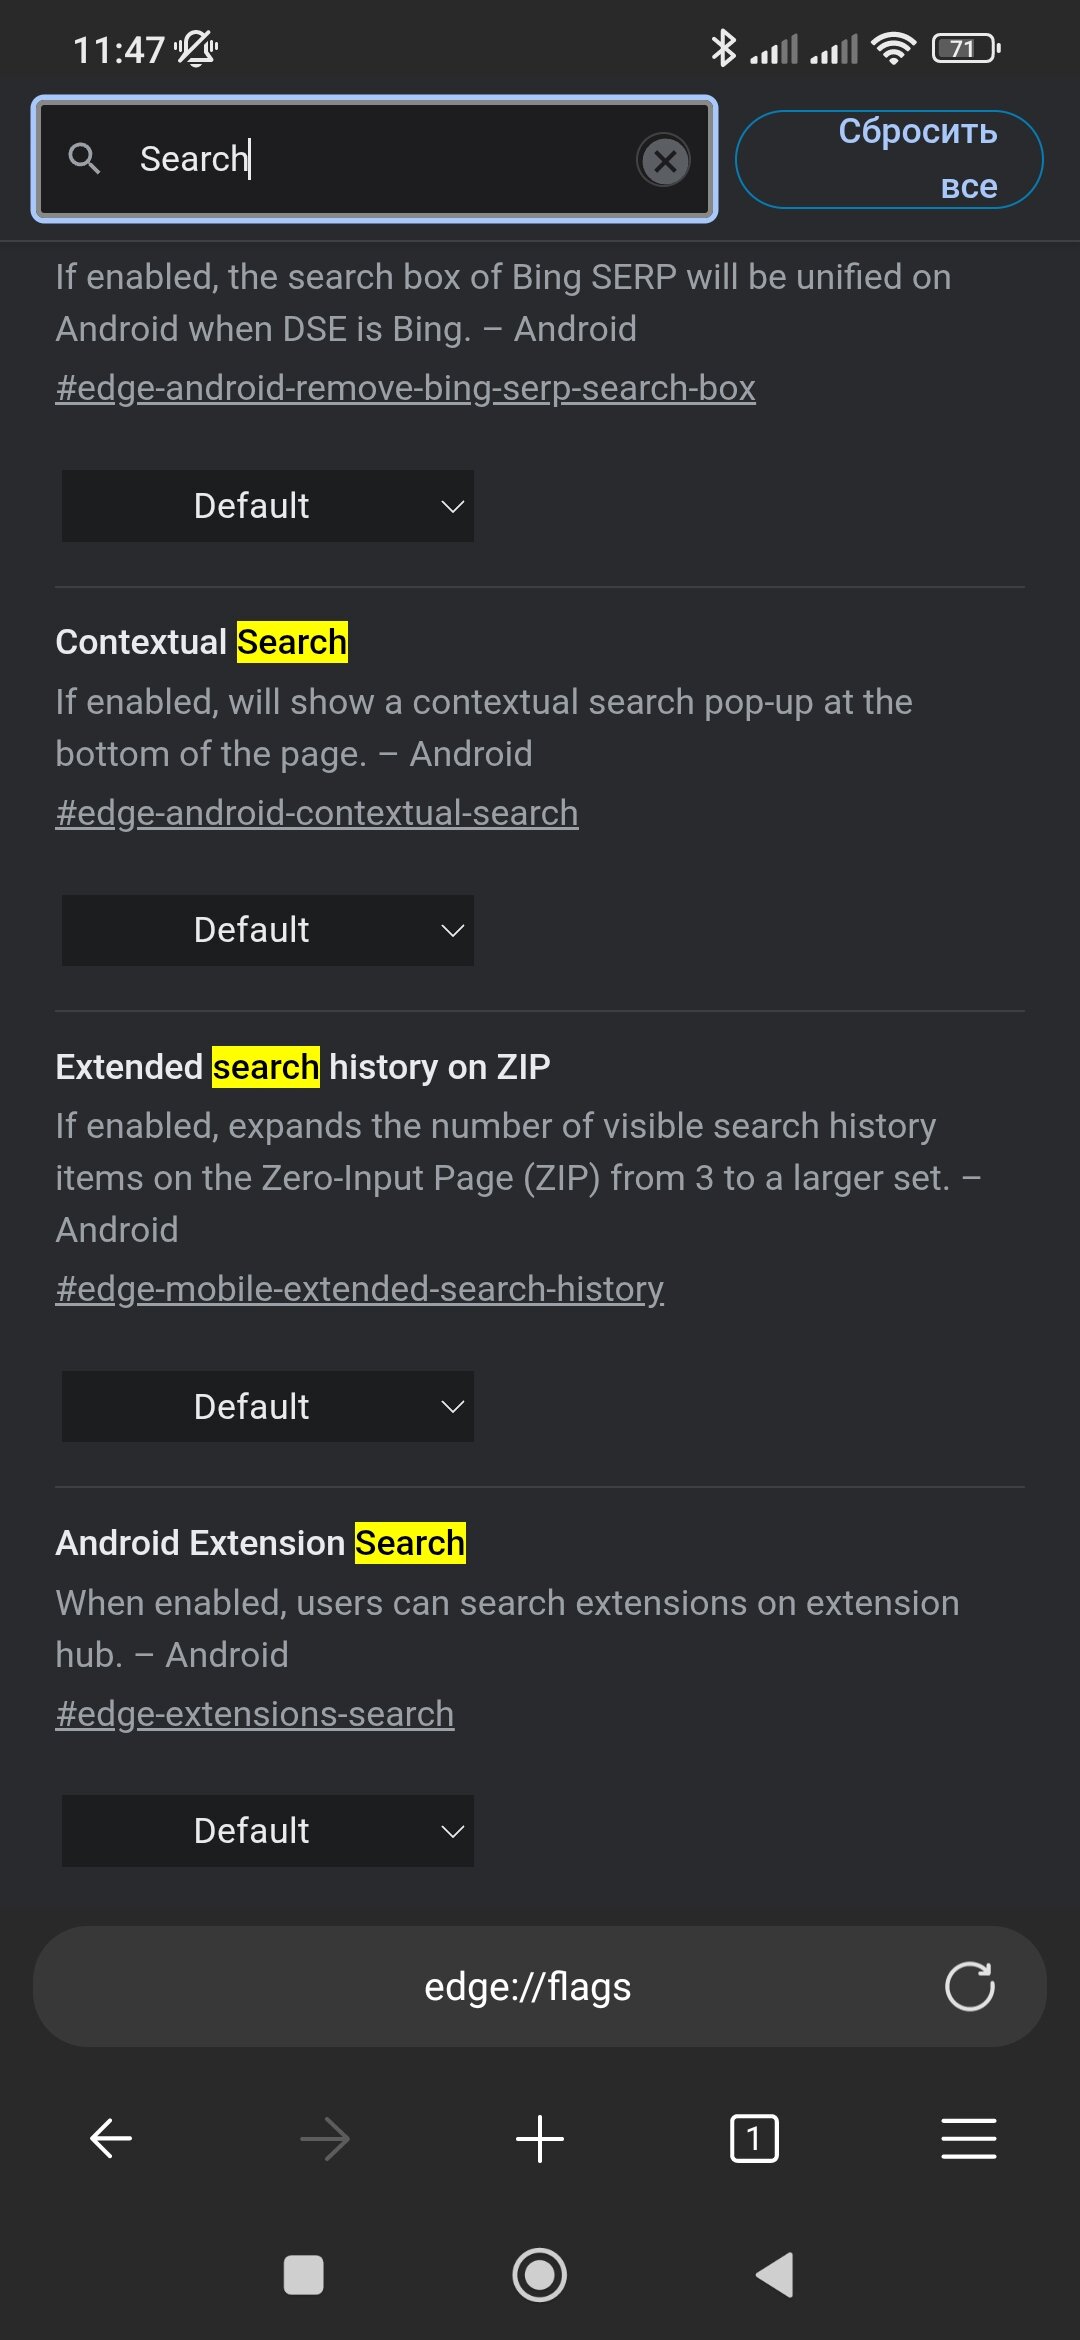Open #edge-extensions-search flag link

pos(255,1714)
